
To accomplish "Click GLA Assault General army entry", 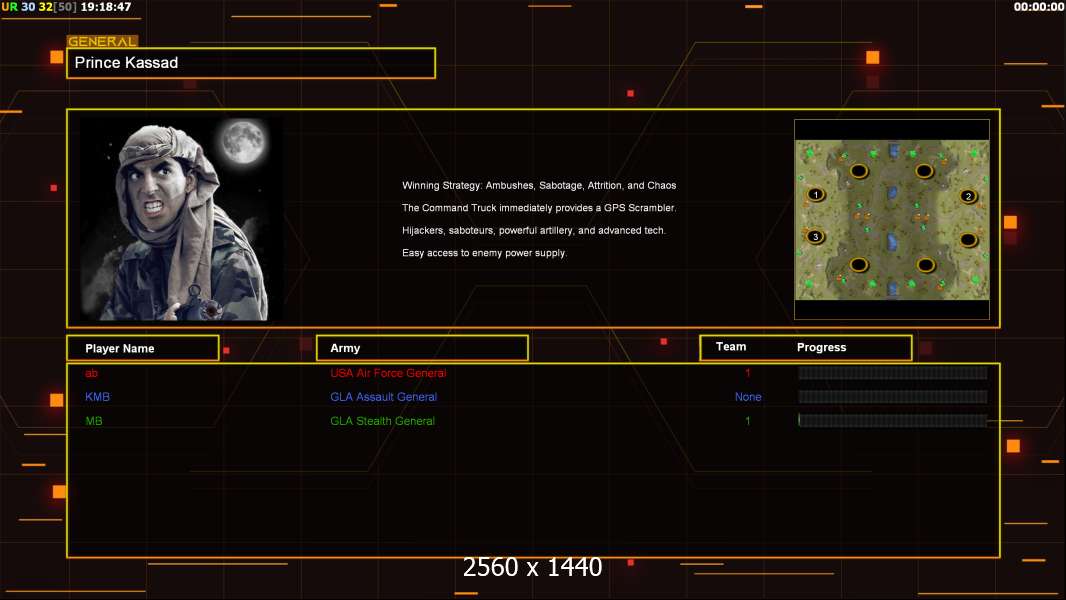I will tap(383, 397).
